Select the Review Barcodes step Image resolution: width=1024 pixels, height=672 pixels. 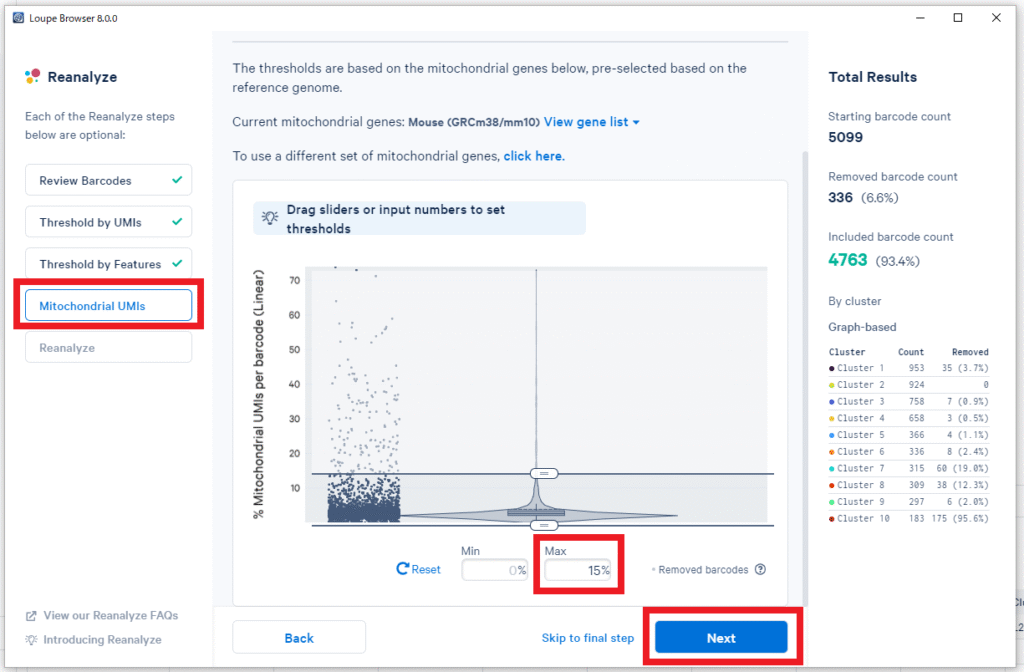108,181
